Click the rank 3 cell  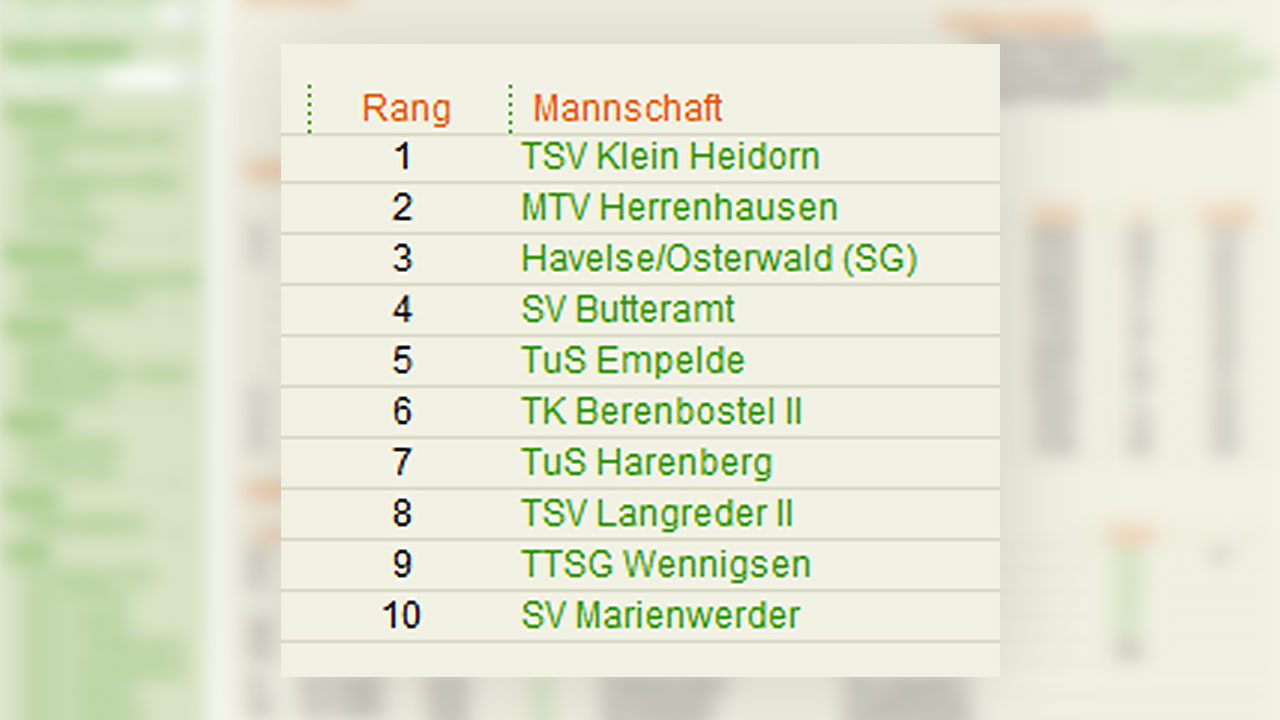point(402,259)
